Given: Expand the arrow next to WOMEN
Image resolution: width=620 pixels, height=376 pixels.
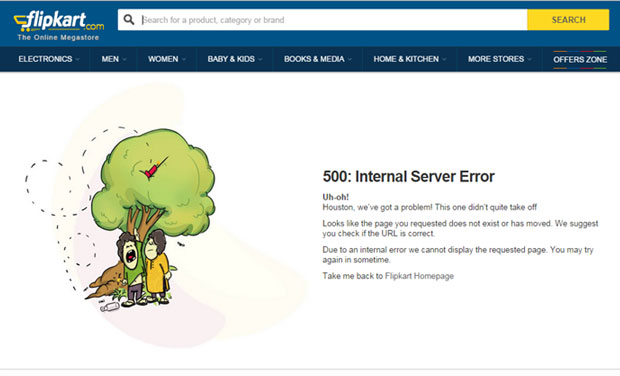Looking at the screenshot, I should (x=184, y=59).
